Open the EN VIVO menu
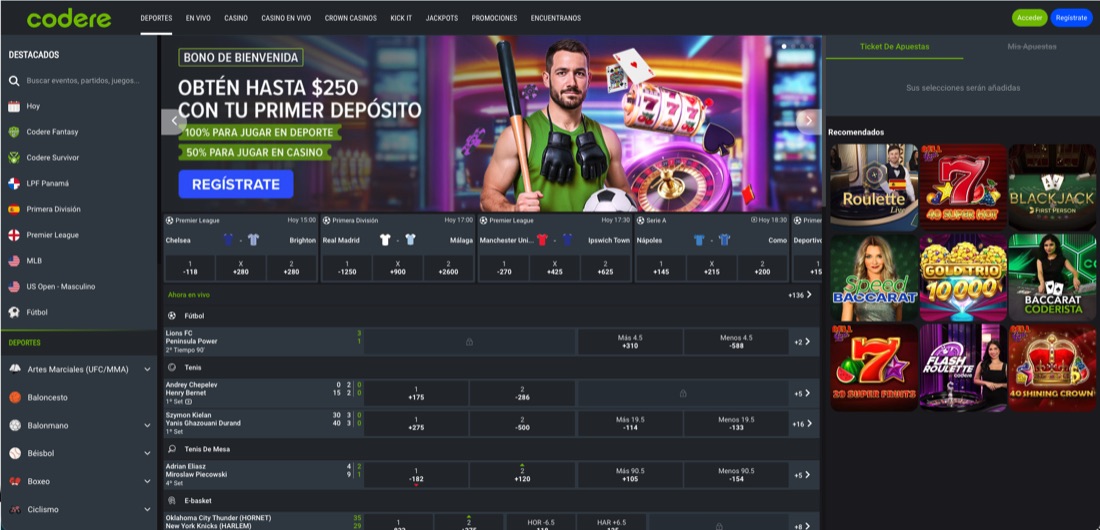Screen dimensions: 1100x530 pos(199,18)
